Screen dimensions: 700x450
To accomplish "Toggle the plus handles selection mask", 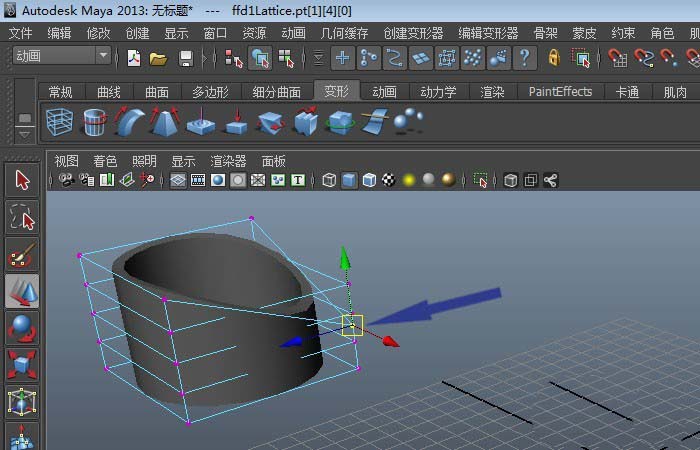I will (x=343, y=58).
